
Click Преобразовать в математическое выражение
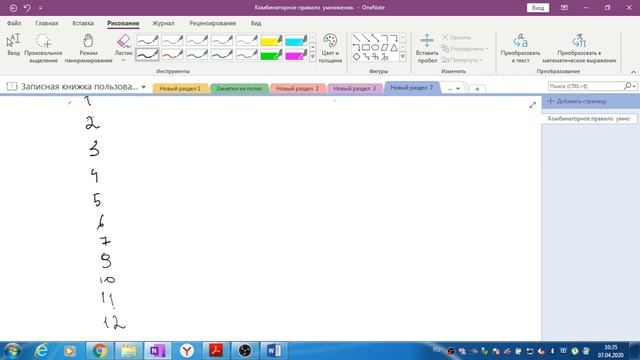coord(579,48)
